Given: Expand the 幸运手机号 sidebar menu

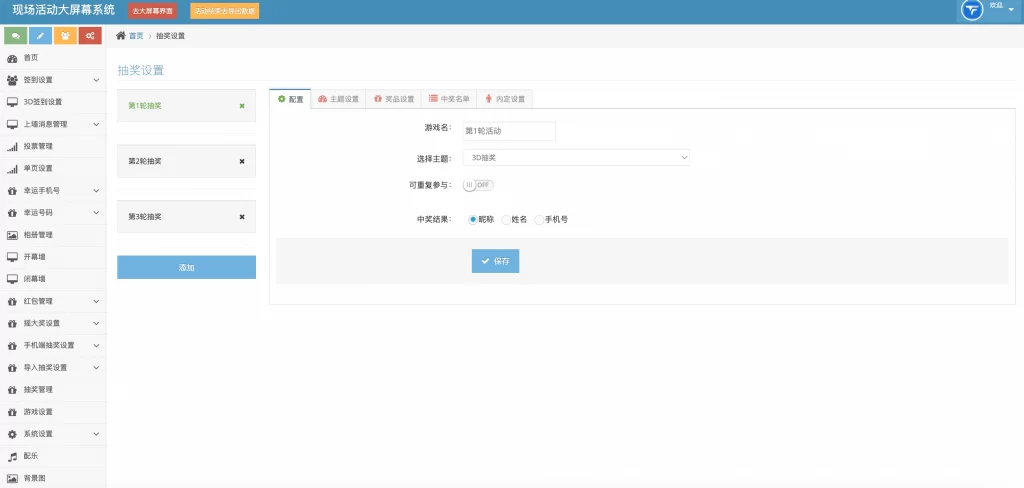Looking at the screenshot, I should (52, 191).
